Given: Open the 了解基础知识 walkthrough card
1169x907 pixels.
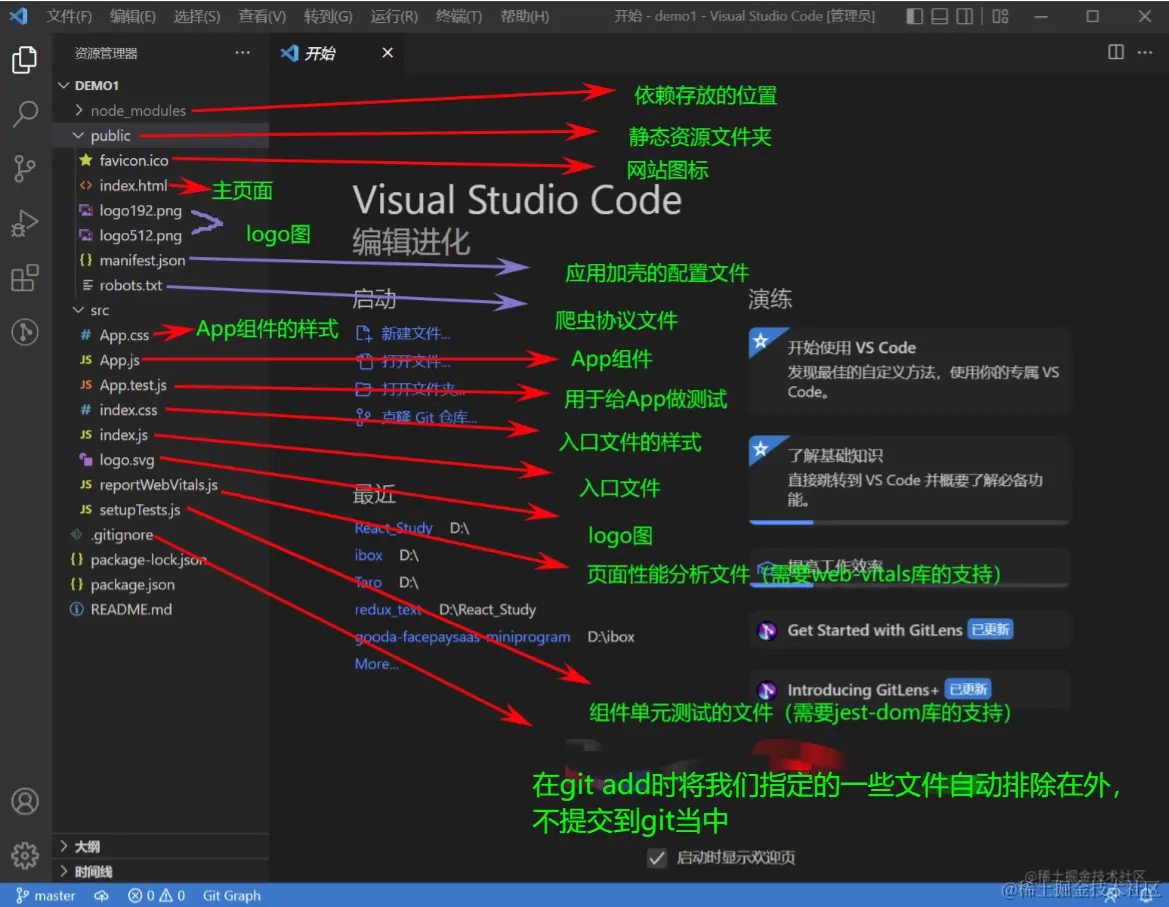Looking at the screenshot, I should point(909,479).
